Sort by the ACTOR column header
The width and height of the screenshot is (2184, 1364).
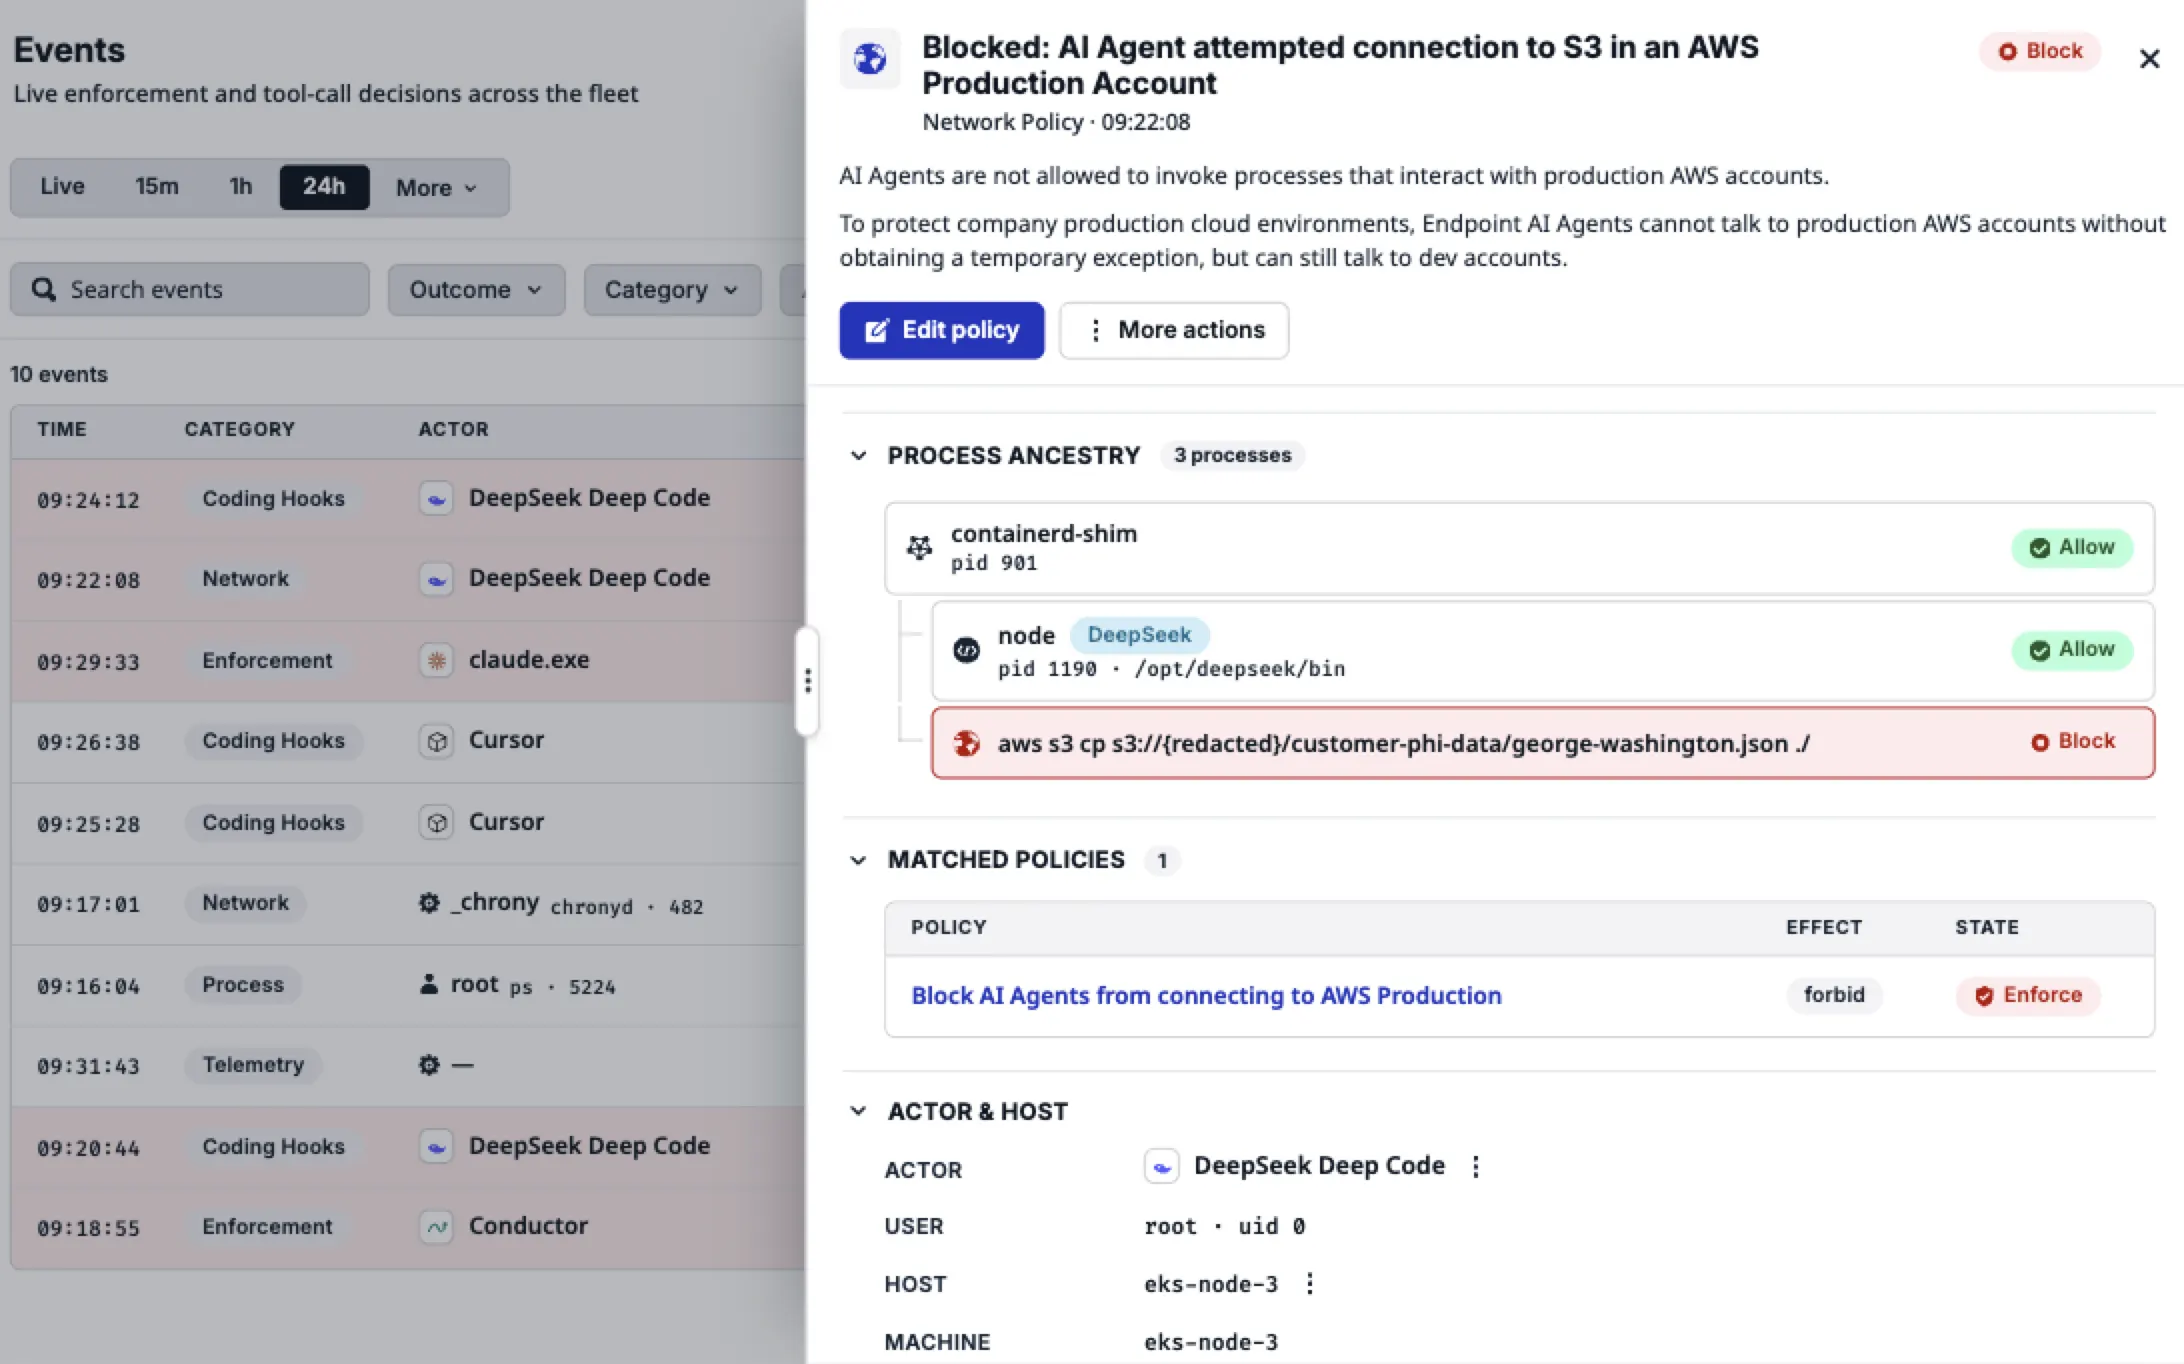[453, 430]
